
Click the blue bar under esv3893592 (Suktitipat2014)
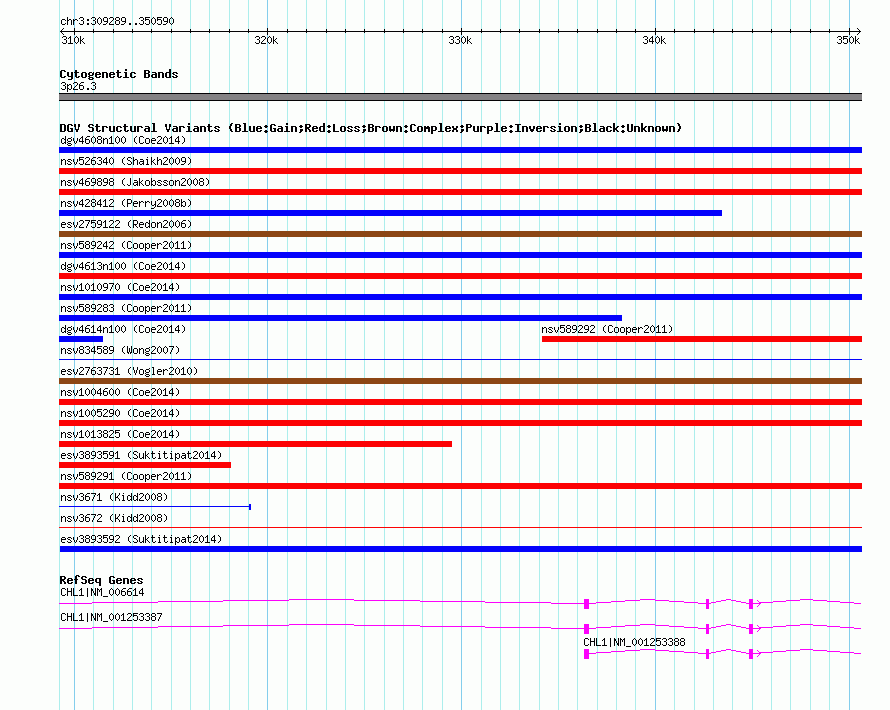tap(460, 549)
